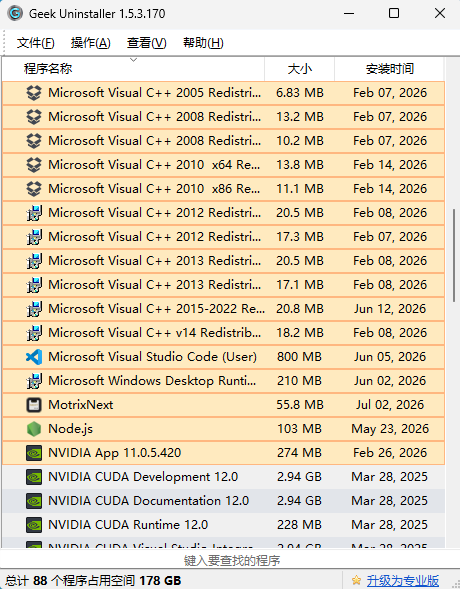Screen dimensions: 460x589
Task: Click the NVIDIA CUDA Runtime 12.0 icon
Action: (34, 525)
